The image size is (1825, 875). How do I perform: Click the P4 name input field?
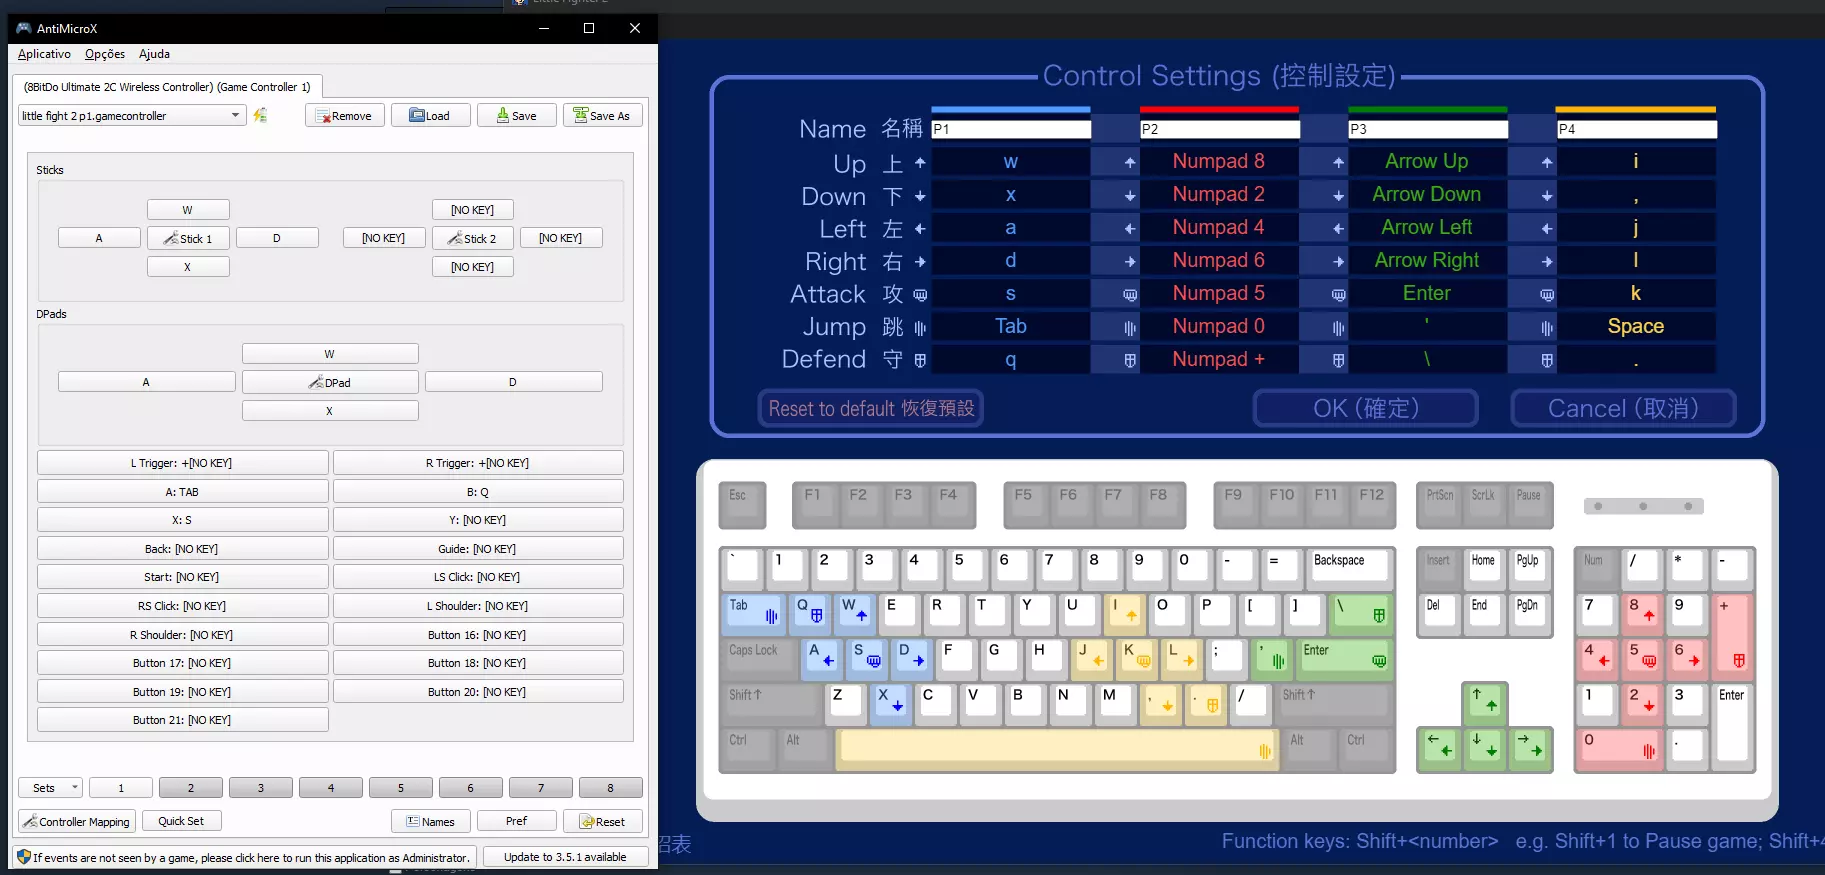coord(1637,129)
